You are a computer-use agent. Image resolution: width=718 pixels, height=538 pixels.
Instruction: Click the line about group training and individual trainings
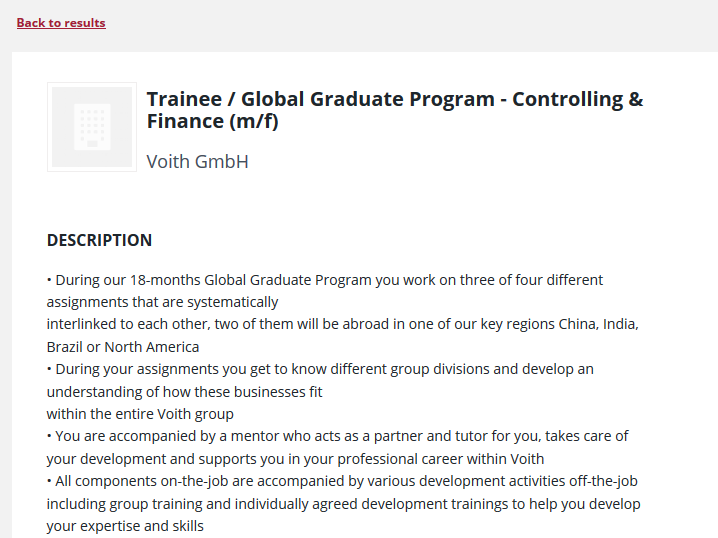343,504
